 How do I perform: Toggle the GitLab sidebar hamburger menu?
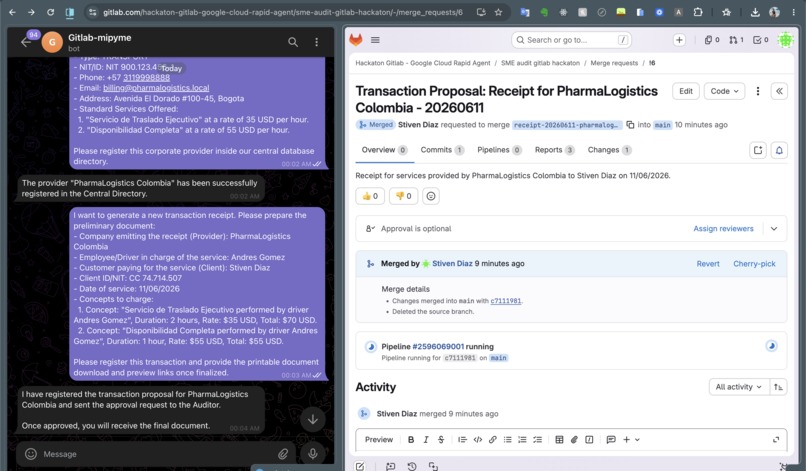375,40
